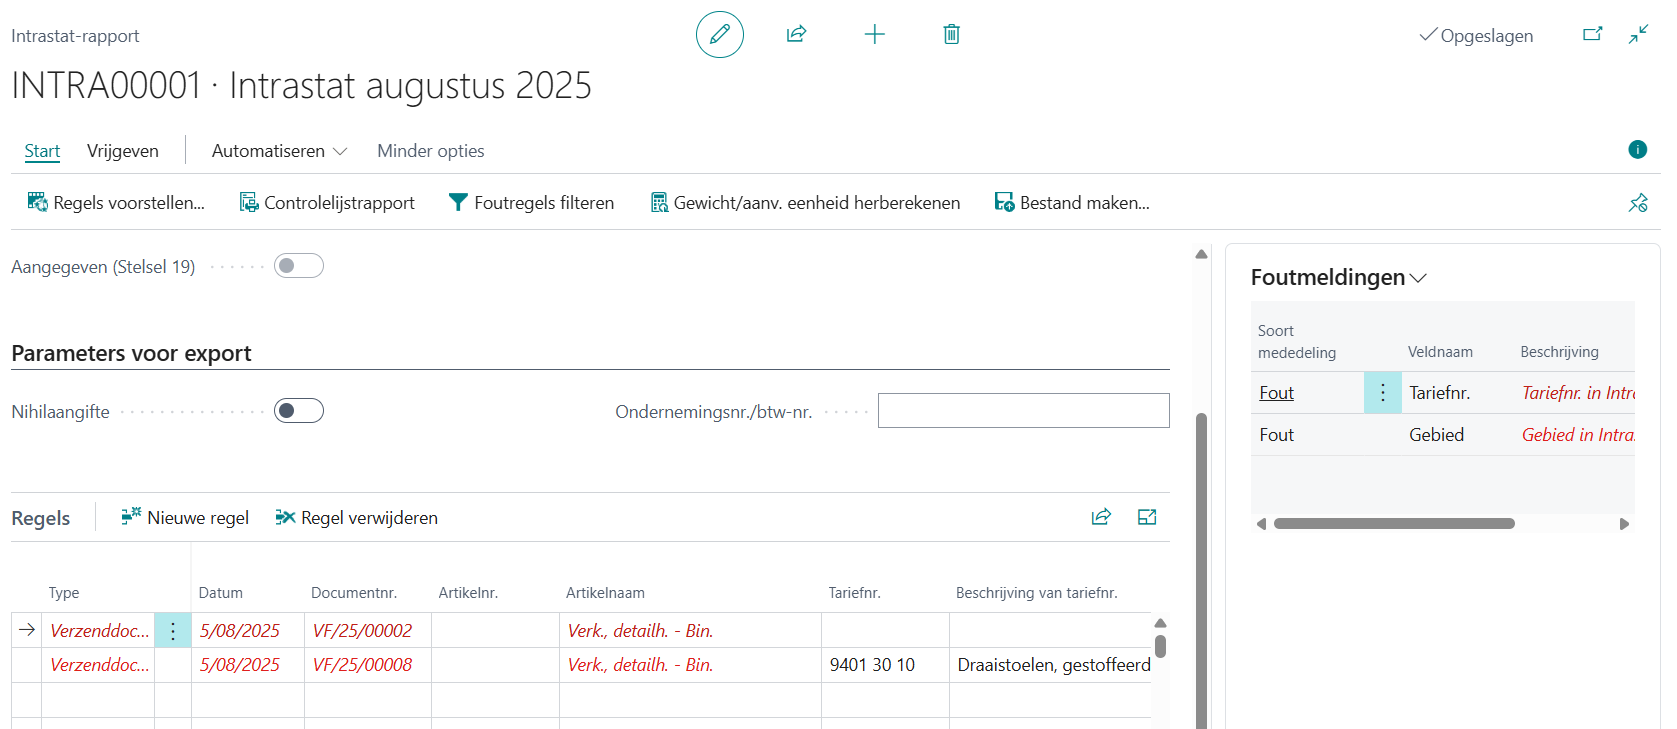Click Bestand maken action
The height and width of the screenshot is (729, 1677).
click(1072, 203)
